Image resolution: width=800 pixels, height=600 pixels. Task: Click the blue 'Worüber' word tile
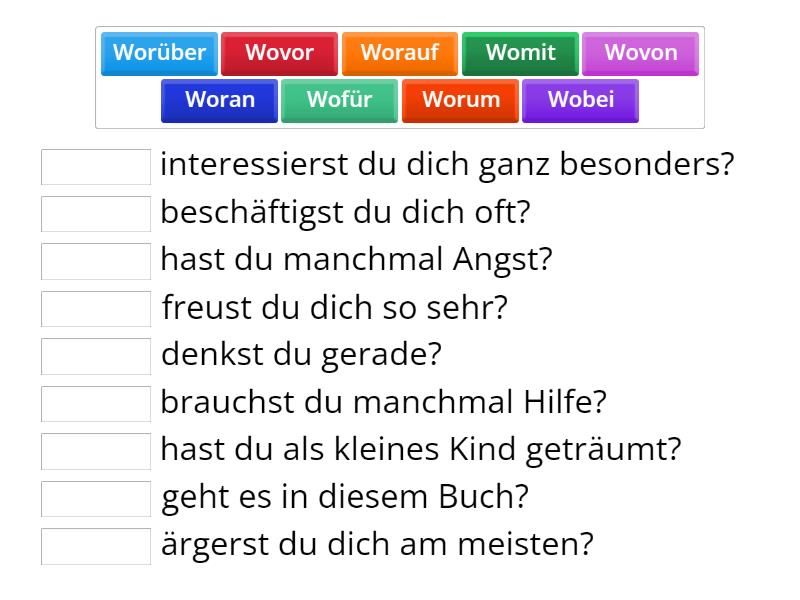pos(160,53)
